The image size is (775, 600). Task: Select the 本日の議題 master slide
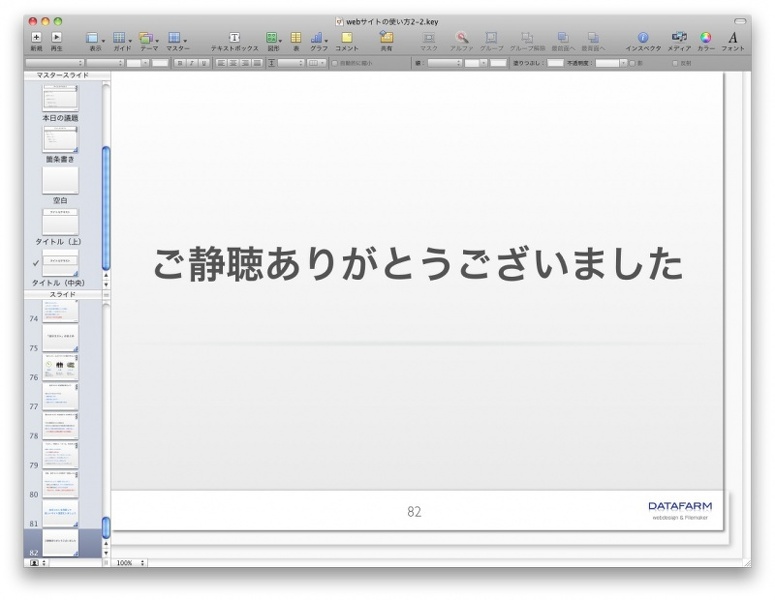click(60, 98)
